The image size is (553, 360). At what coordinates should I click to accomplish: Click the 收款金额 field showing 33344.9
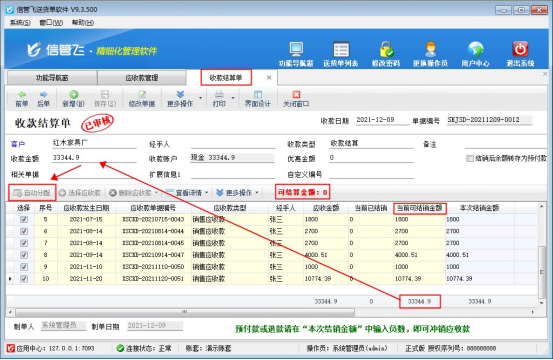94,158
